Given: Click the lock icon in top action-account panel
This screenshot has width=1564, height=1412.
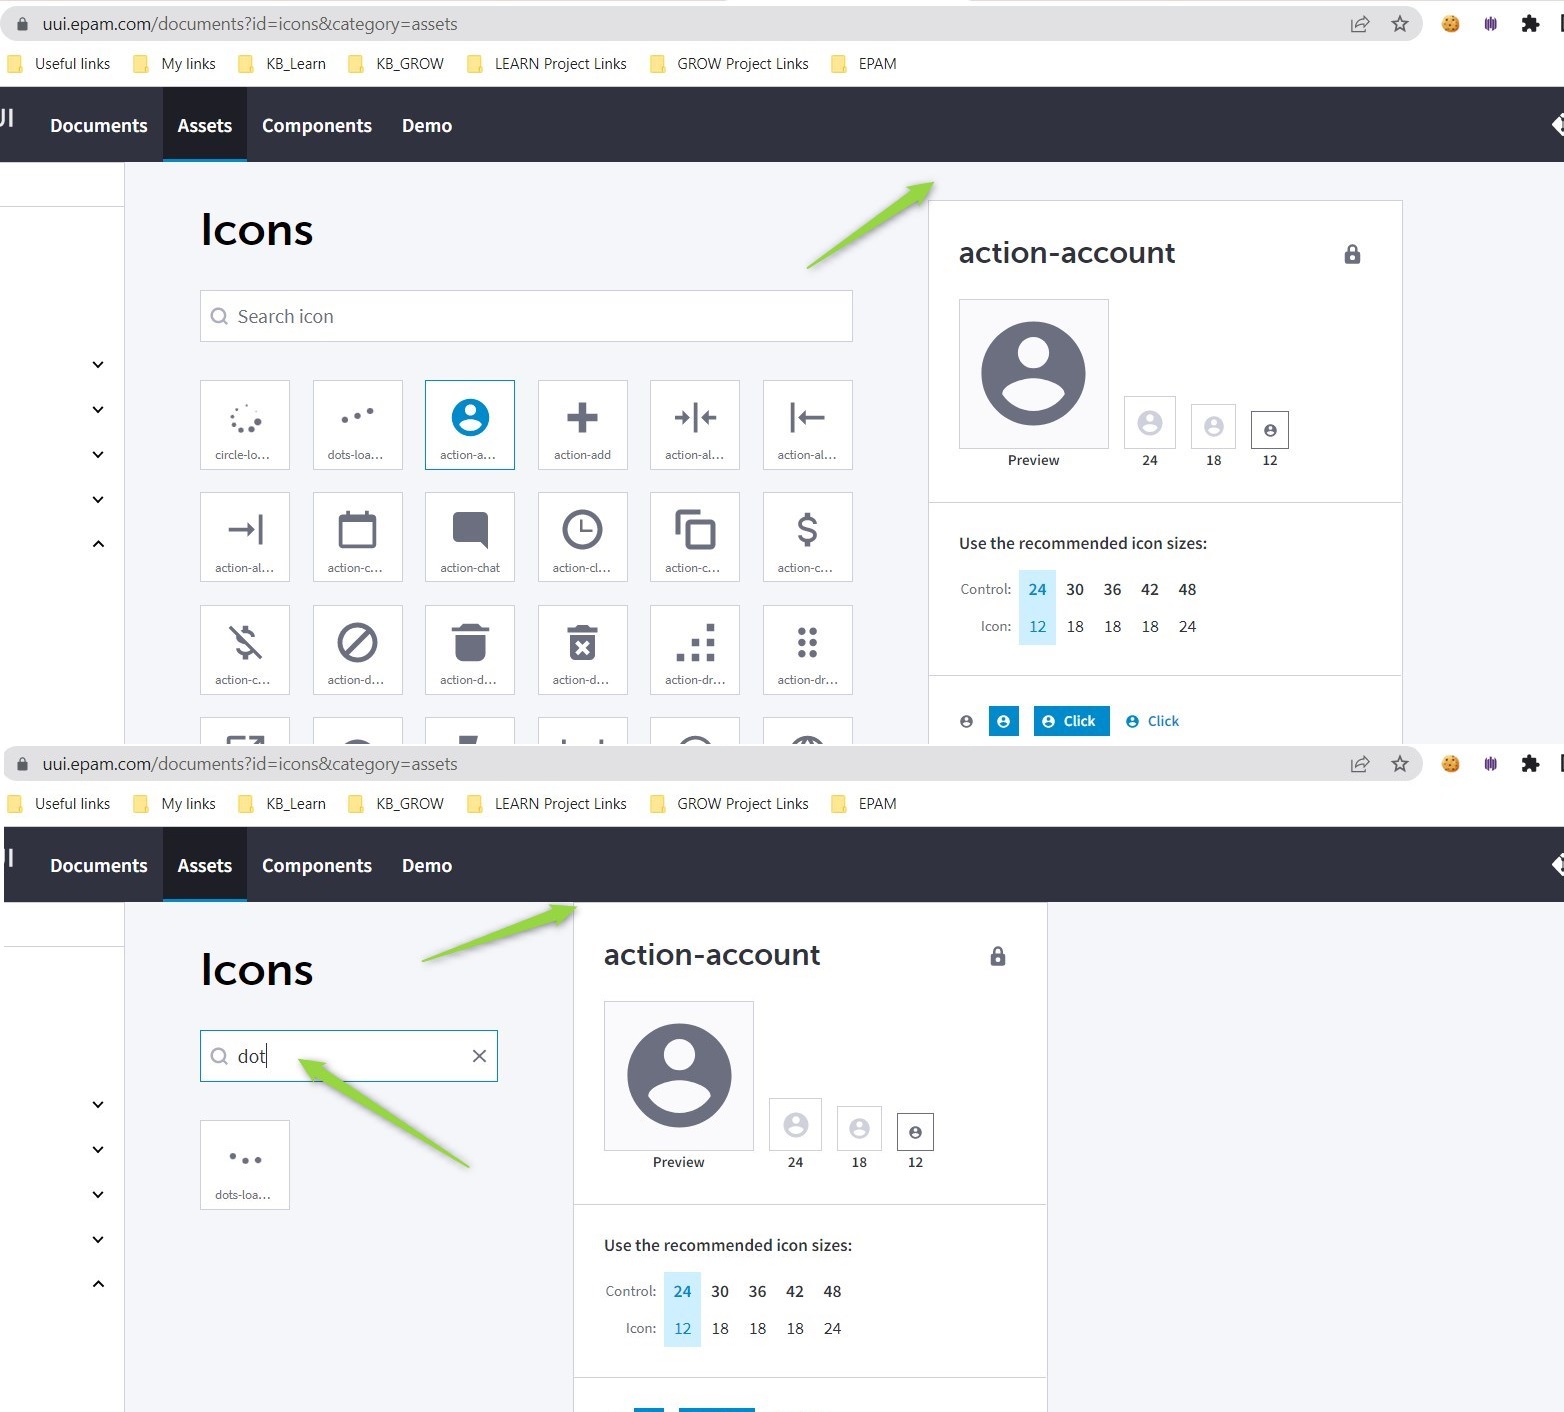Looking at the screenshot, I should click(x=1352, y=254).
